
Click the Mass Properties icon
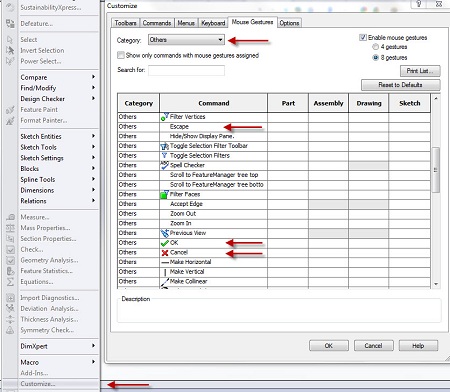point(10,228)
